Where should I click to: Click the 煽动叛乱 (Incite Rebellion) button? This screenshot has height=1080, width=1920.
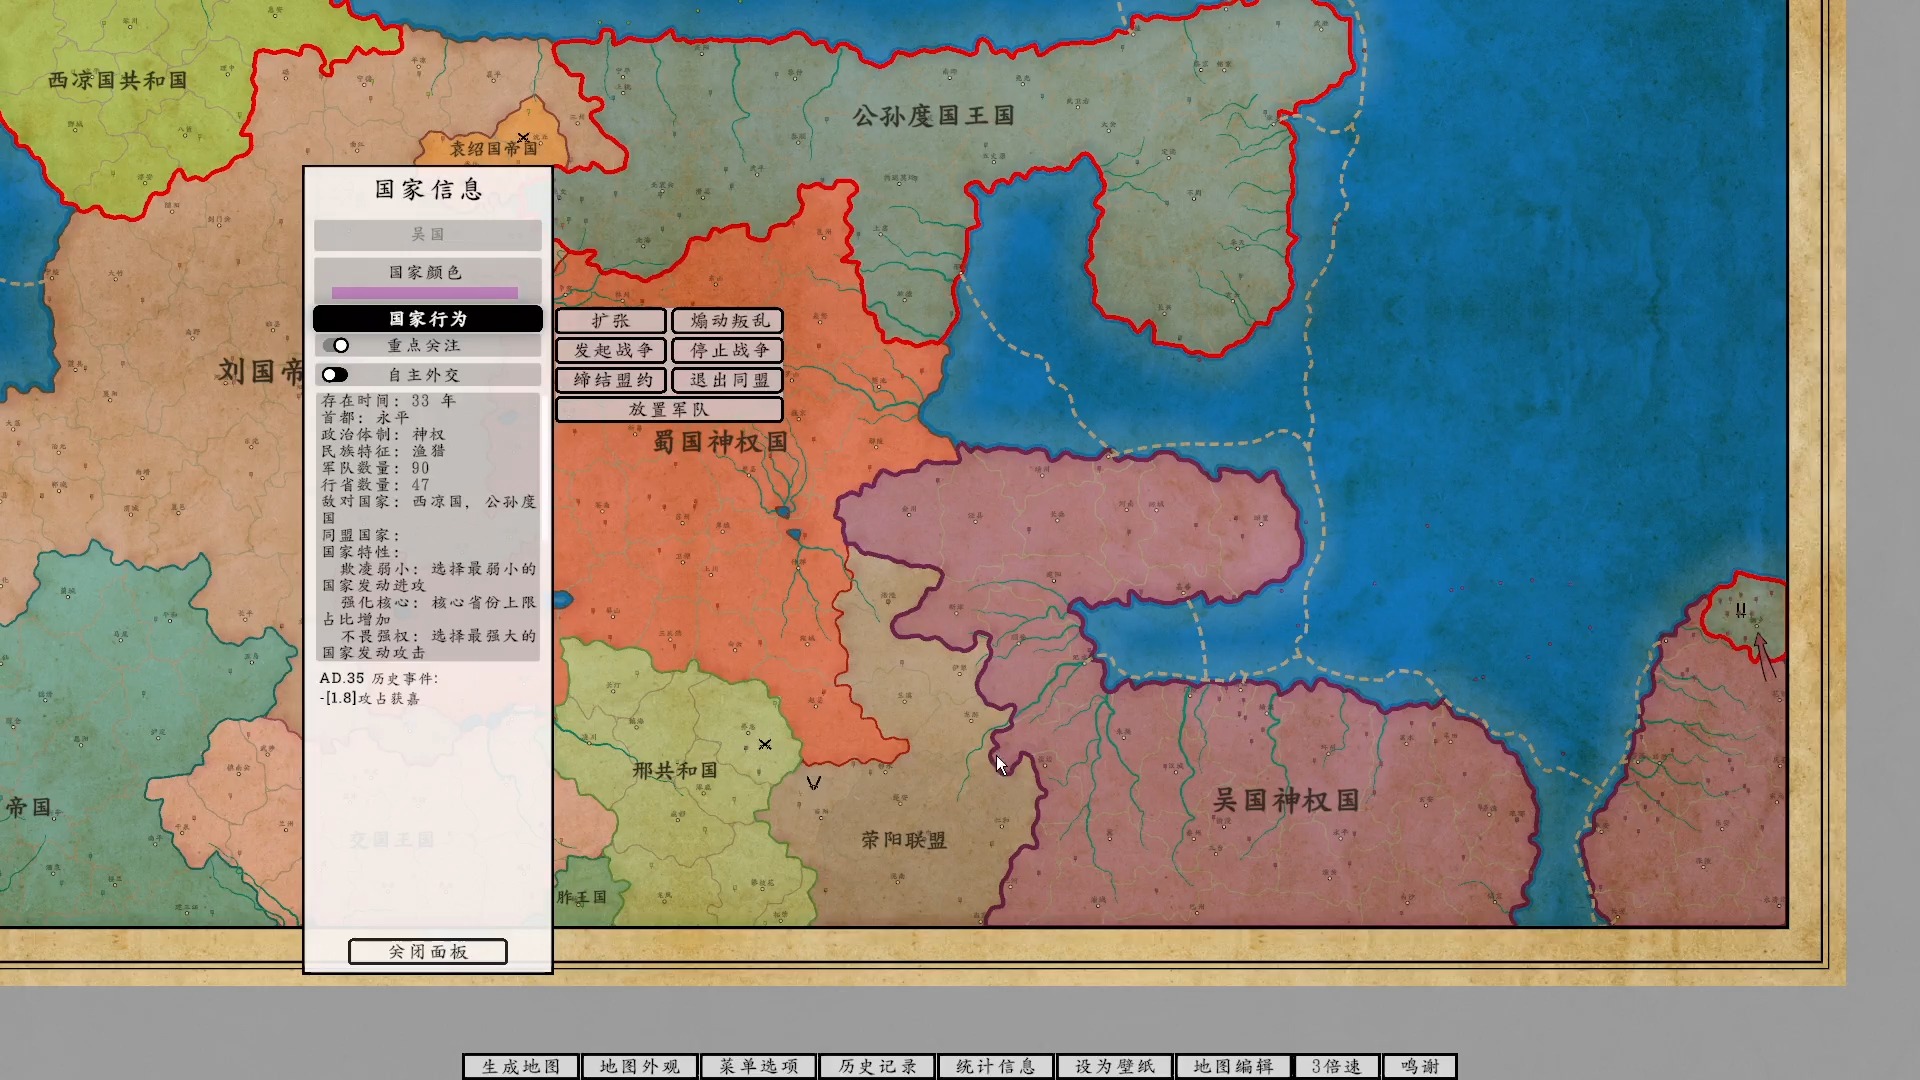726,320
